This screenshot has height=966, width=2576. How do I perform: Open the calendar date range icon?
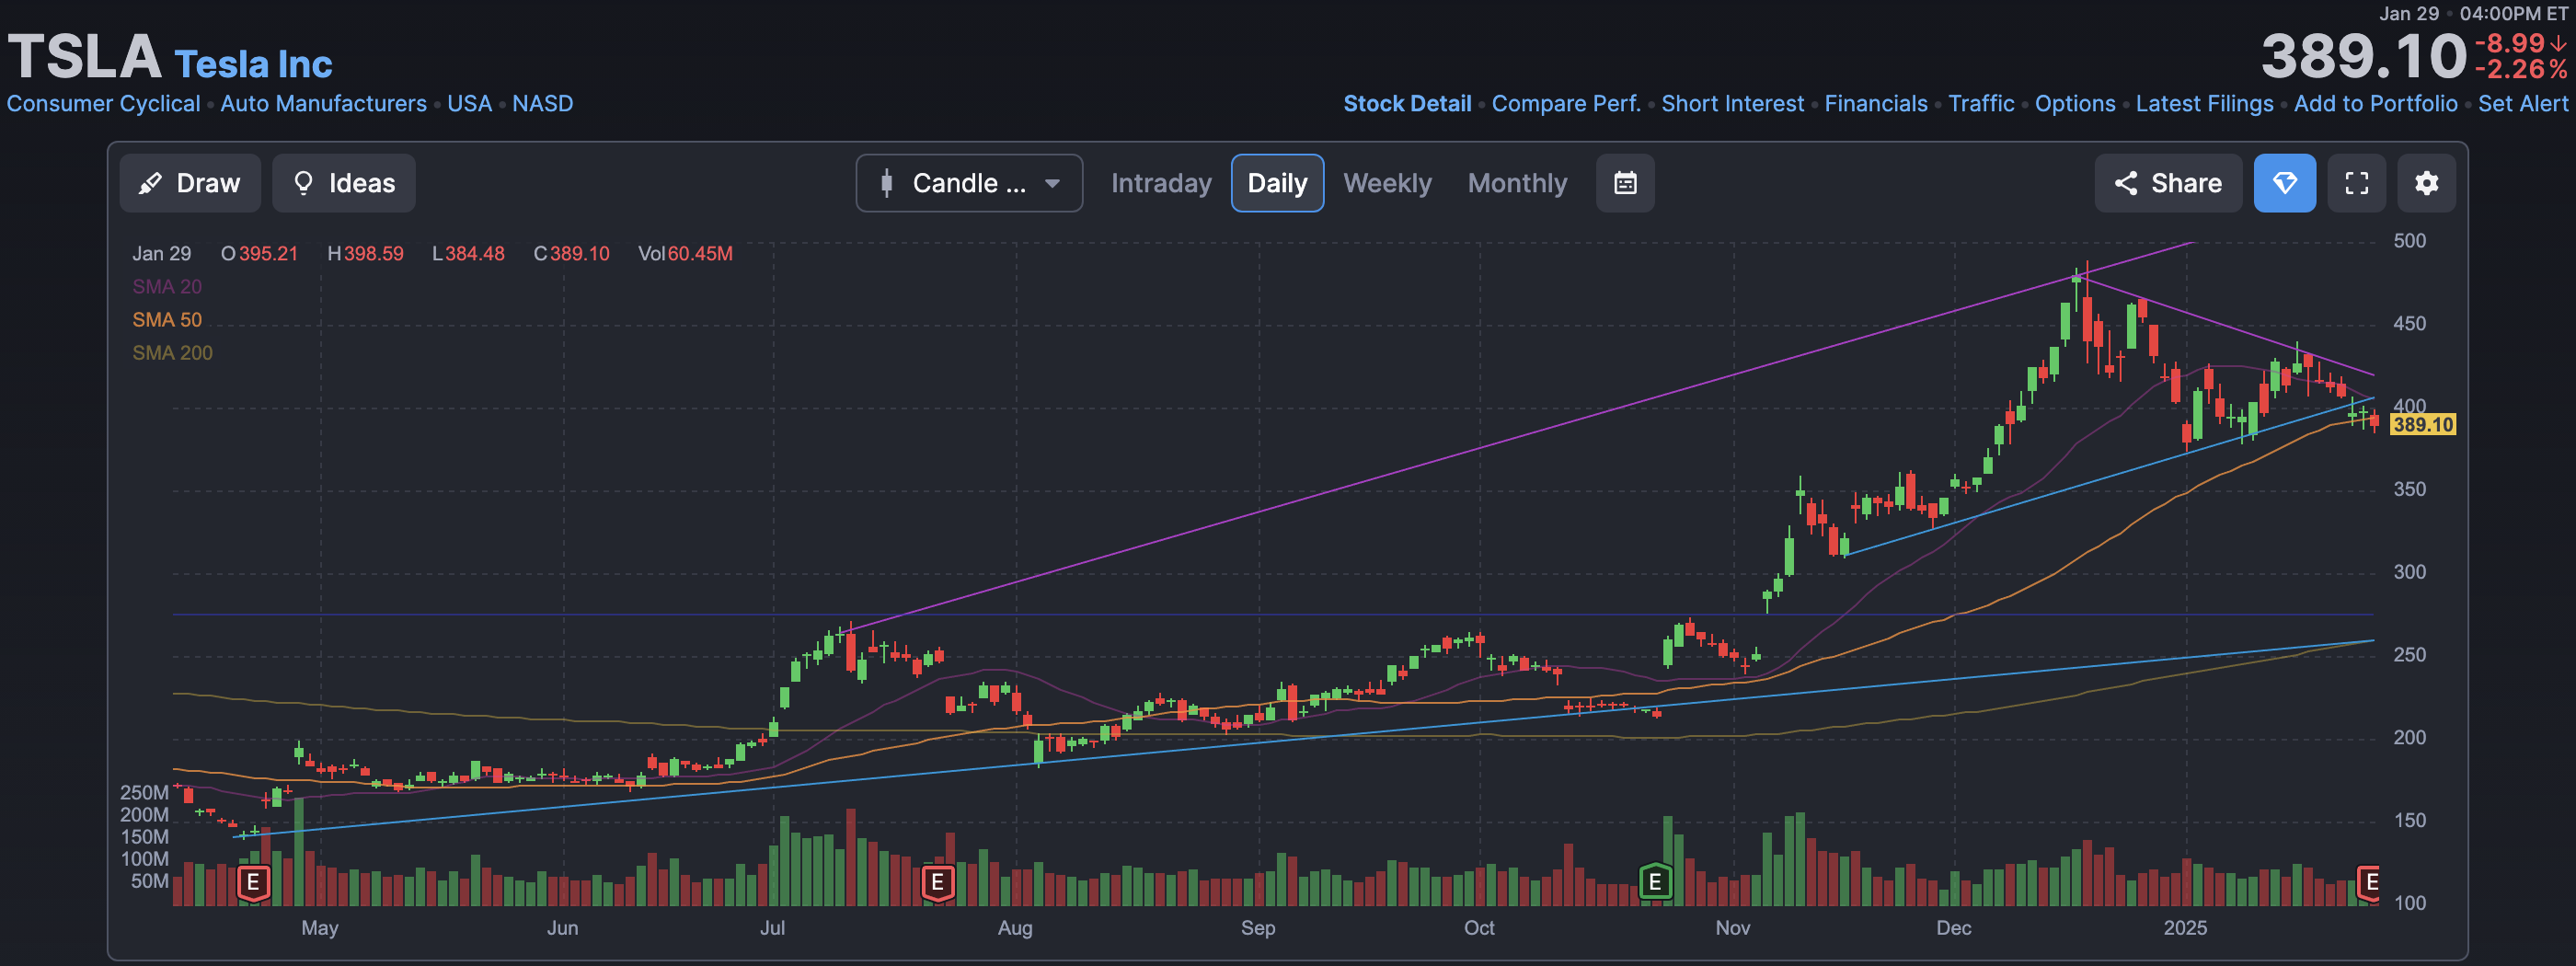(x=1625, y=183)
